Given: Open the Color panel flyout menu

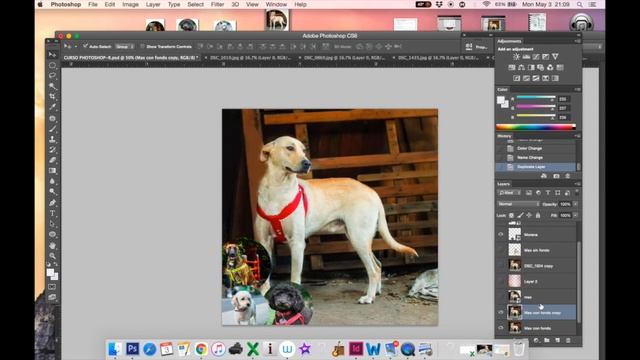Looking at the screenshot, I should (x=577, y=89).
